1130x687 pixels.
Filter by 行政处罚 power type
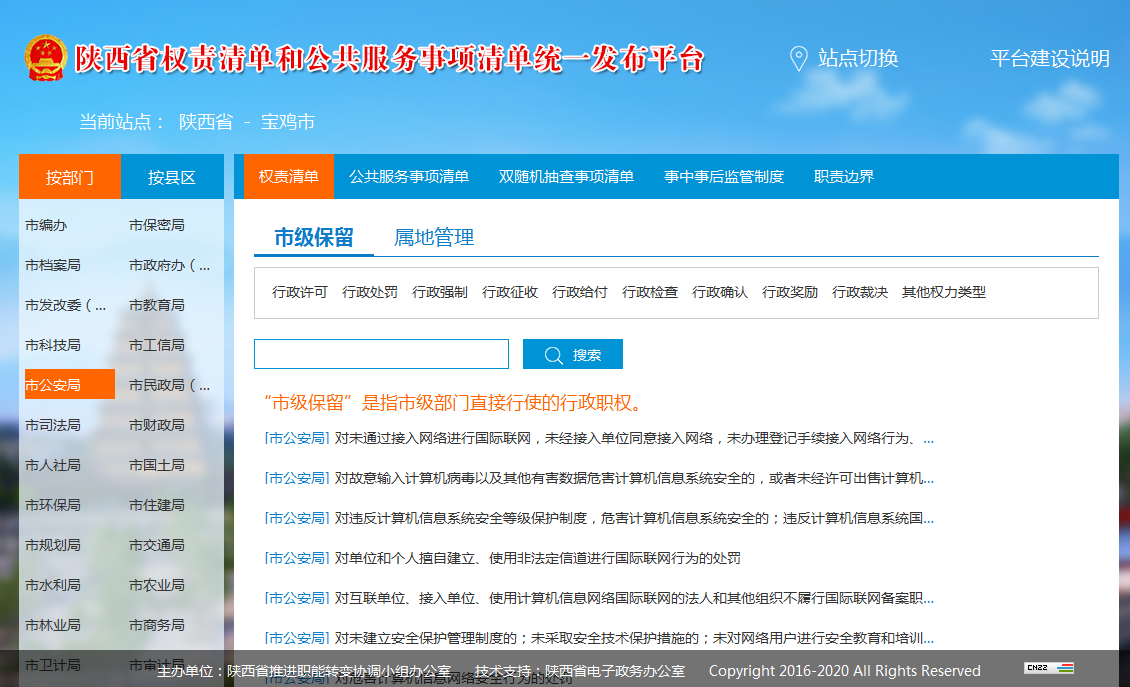(370, 293)
